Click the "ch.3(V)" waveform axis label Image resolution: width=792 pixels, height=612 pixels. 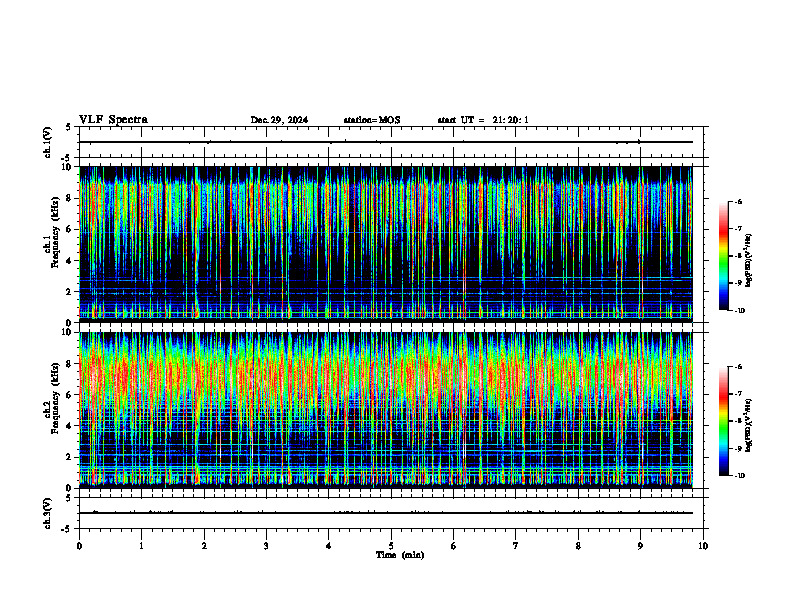[x=47, y=513]
